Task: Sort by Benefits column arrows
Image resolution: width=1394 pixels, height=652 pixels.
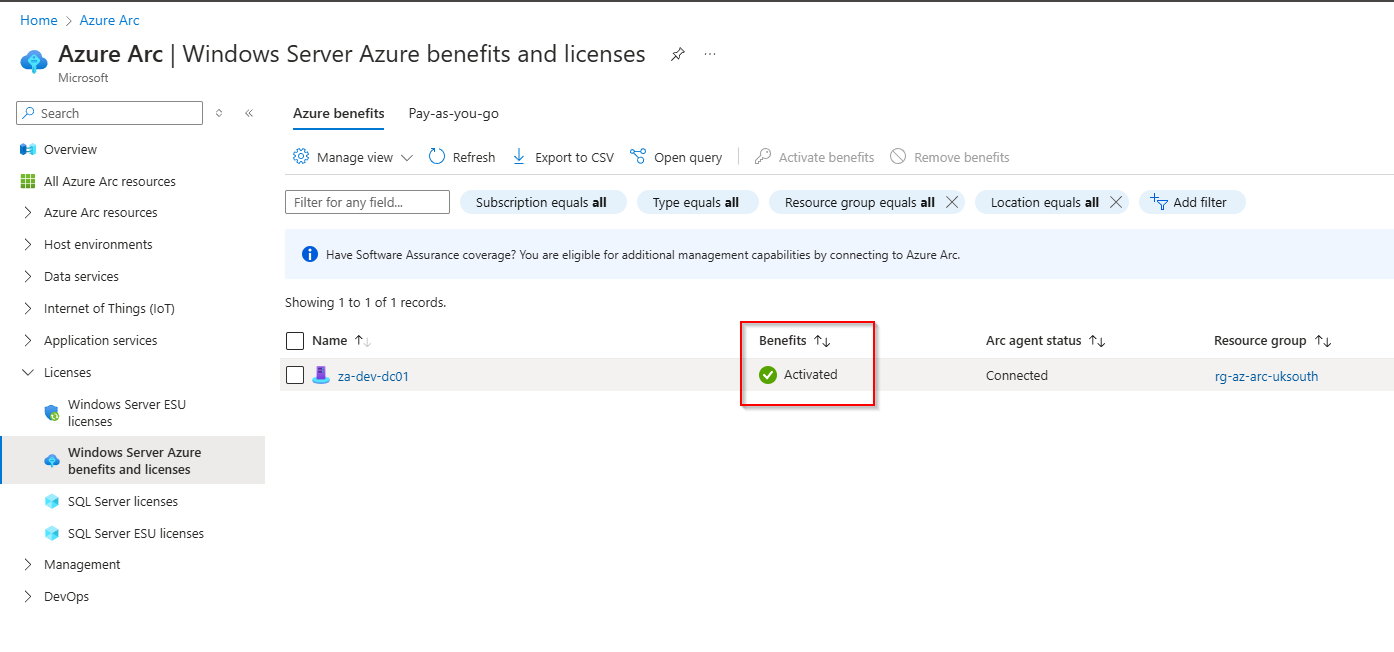Action: (822, 341)
